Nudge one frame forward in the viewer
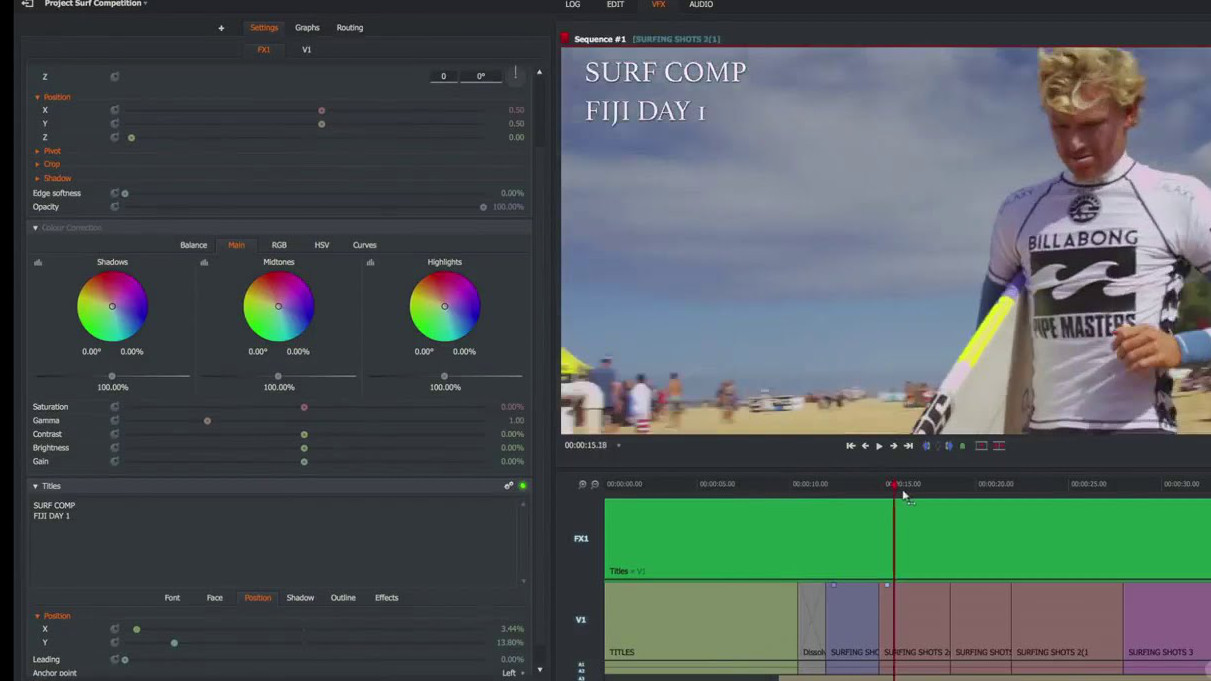Screen dimensions: 1211x681 893,446
